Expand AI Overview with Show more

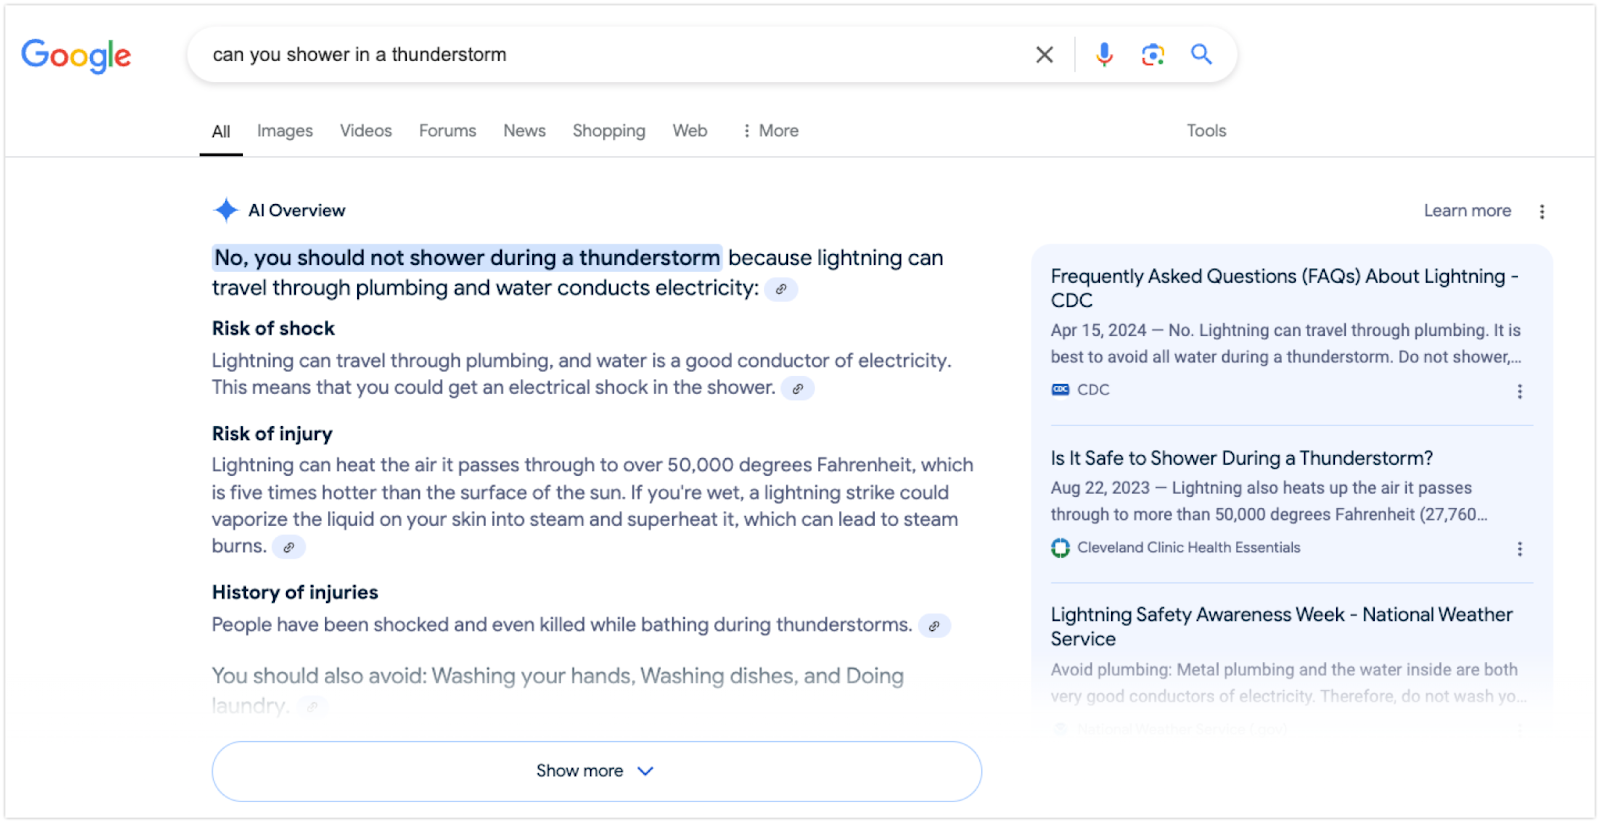[x=597, y=771]
